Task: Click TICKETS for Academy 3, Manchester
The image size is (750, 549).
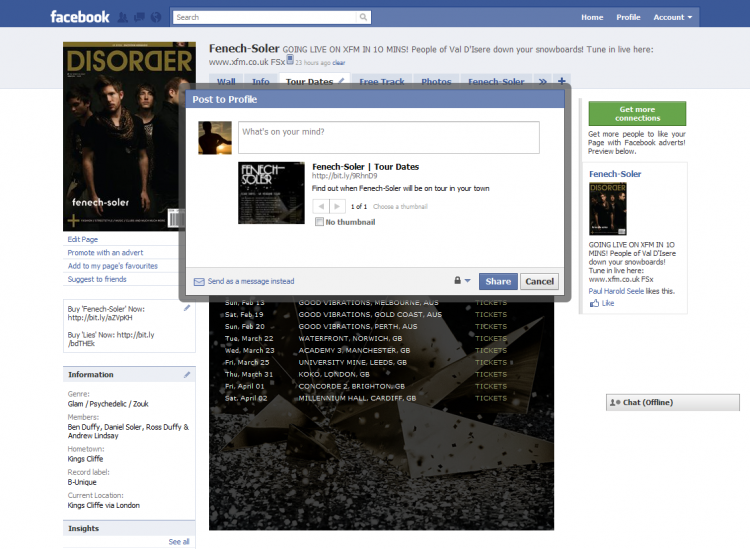Action: click(x=491, y=350)
